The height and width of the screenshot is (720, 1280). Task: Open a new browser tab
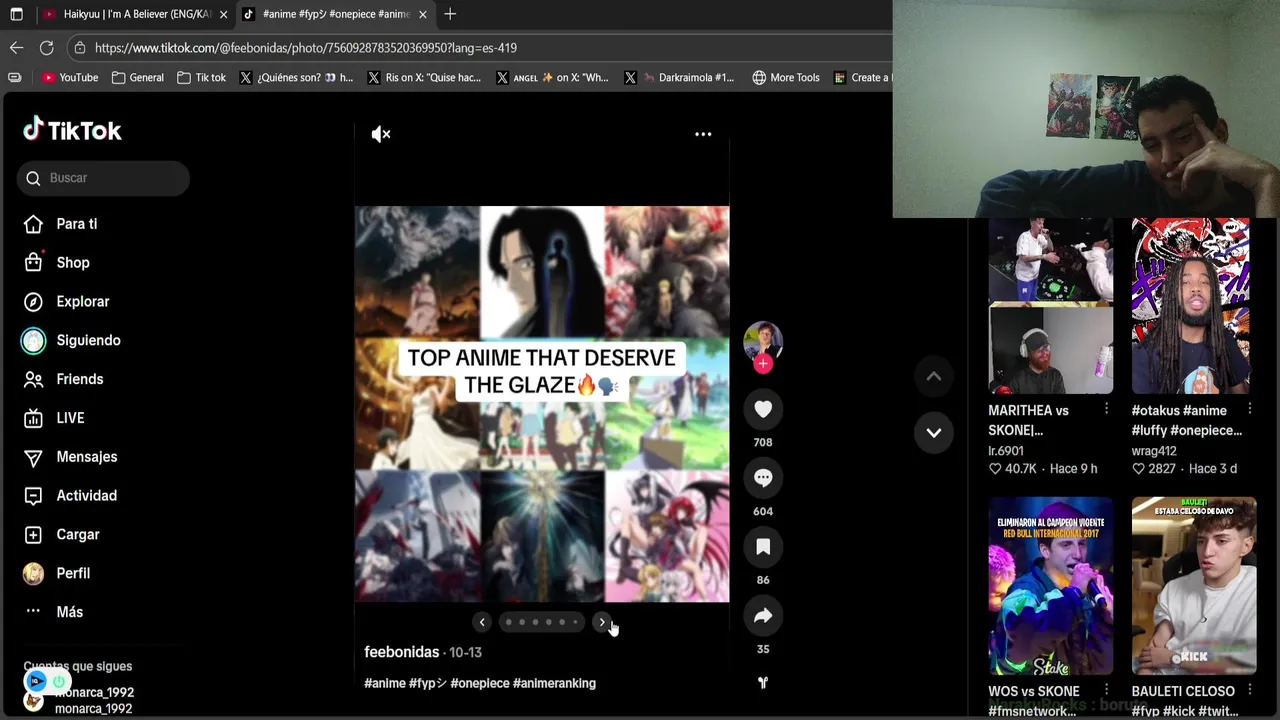450,14
